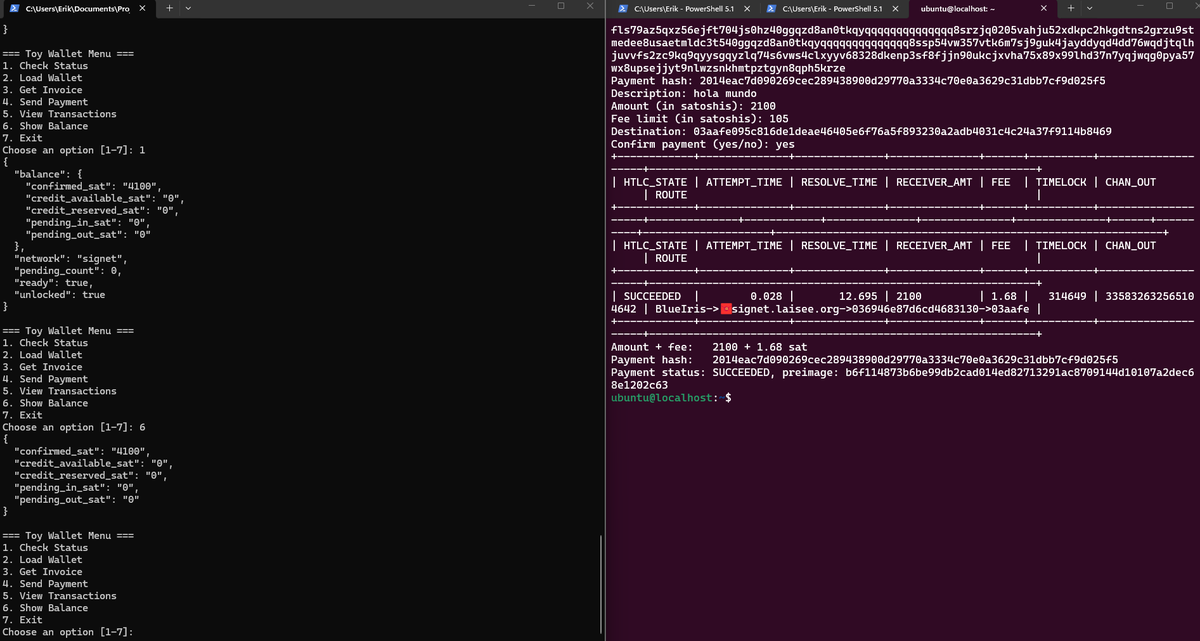Screen dimensions: 1200x641
Task: Click the 12.695 resolve time value
Action: (858, 296)
